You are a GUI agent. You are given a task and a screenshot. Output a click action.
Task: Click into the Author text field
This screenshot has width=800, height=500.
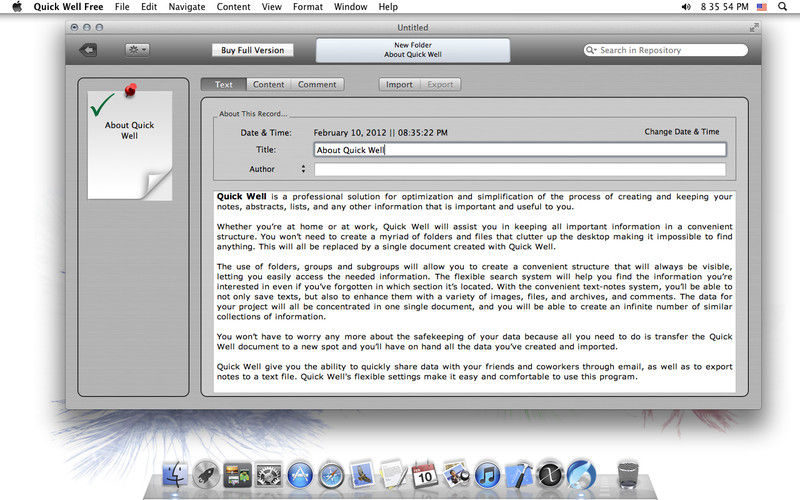(x=520, y=169)
